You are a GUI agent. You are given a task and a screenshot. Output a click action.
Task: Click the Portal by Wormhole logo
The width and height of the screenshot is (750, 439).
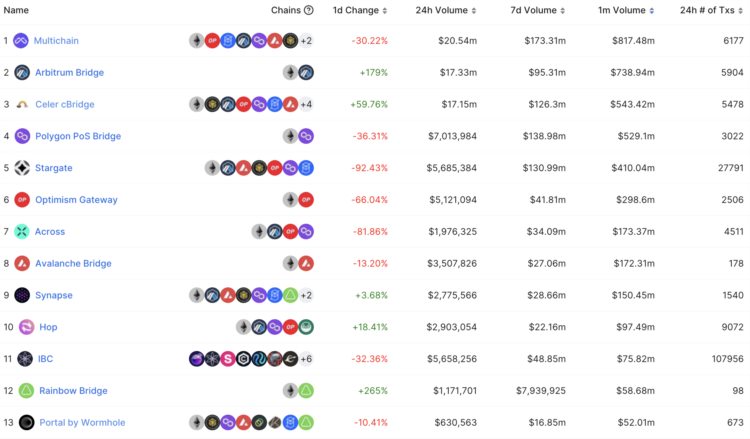[x=26, y=422]
